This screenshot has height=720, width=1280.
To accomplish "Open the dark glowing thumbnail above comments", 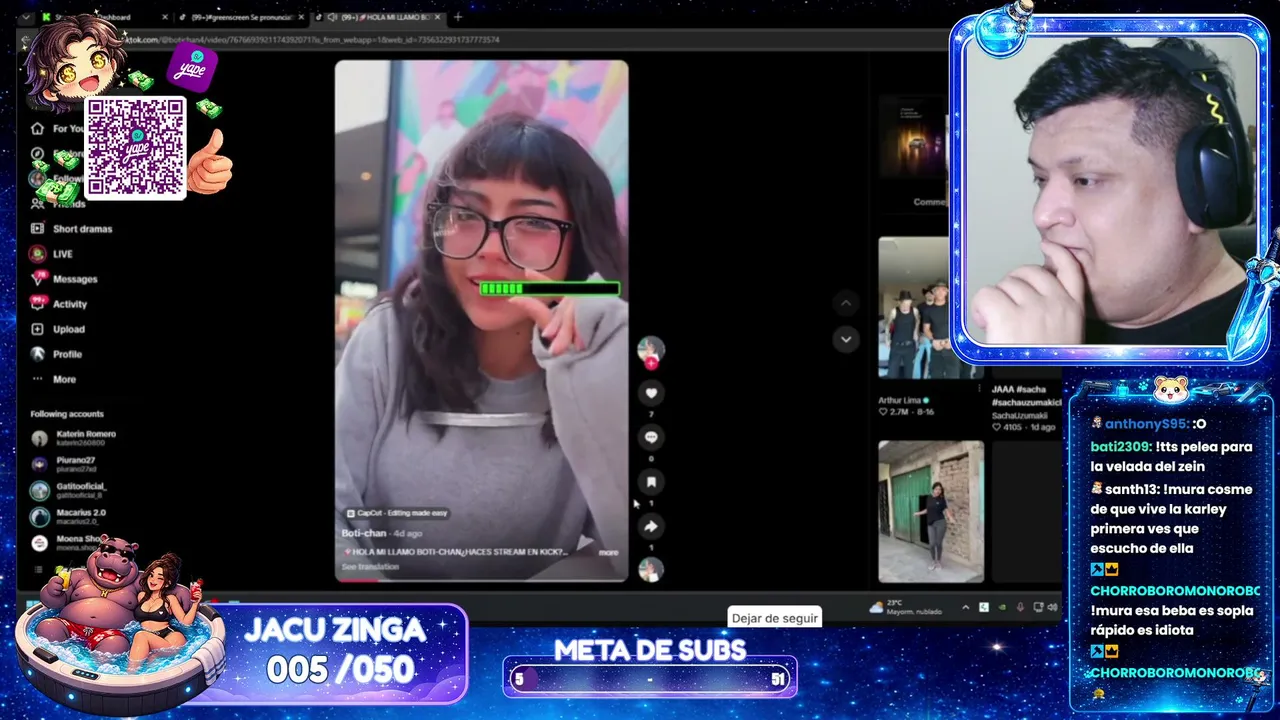I will (x=913, y=138).
